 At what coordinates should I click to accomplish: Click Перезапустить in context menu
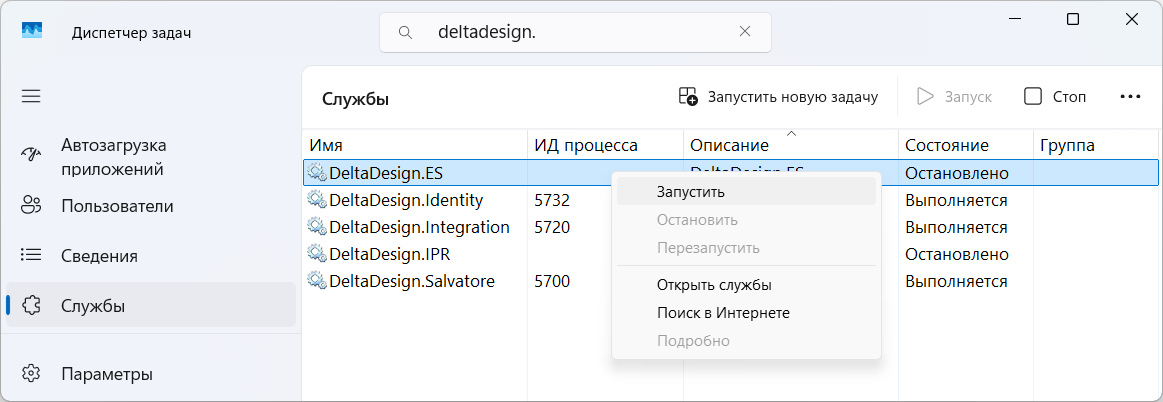[746, 248]
